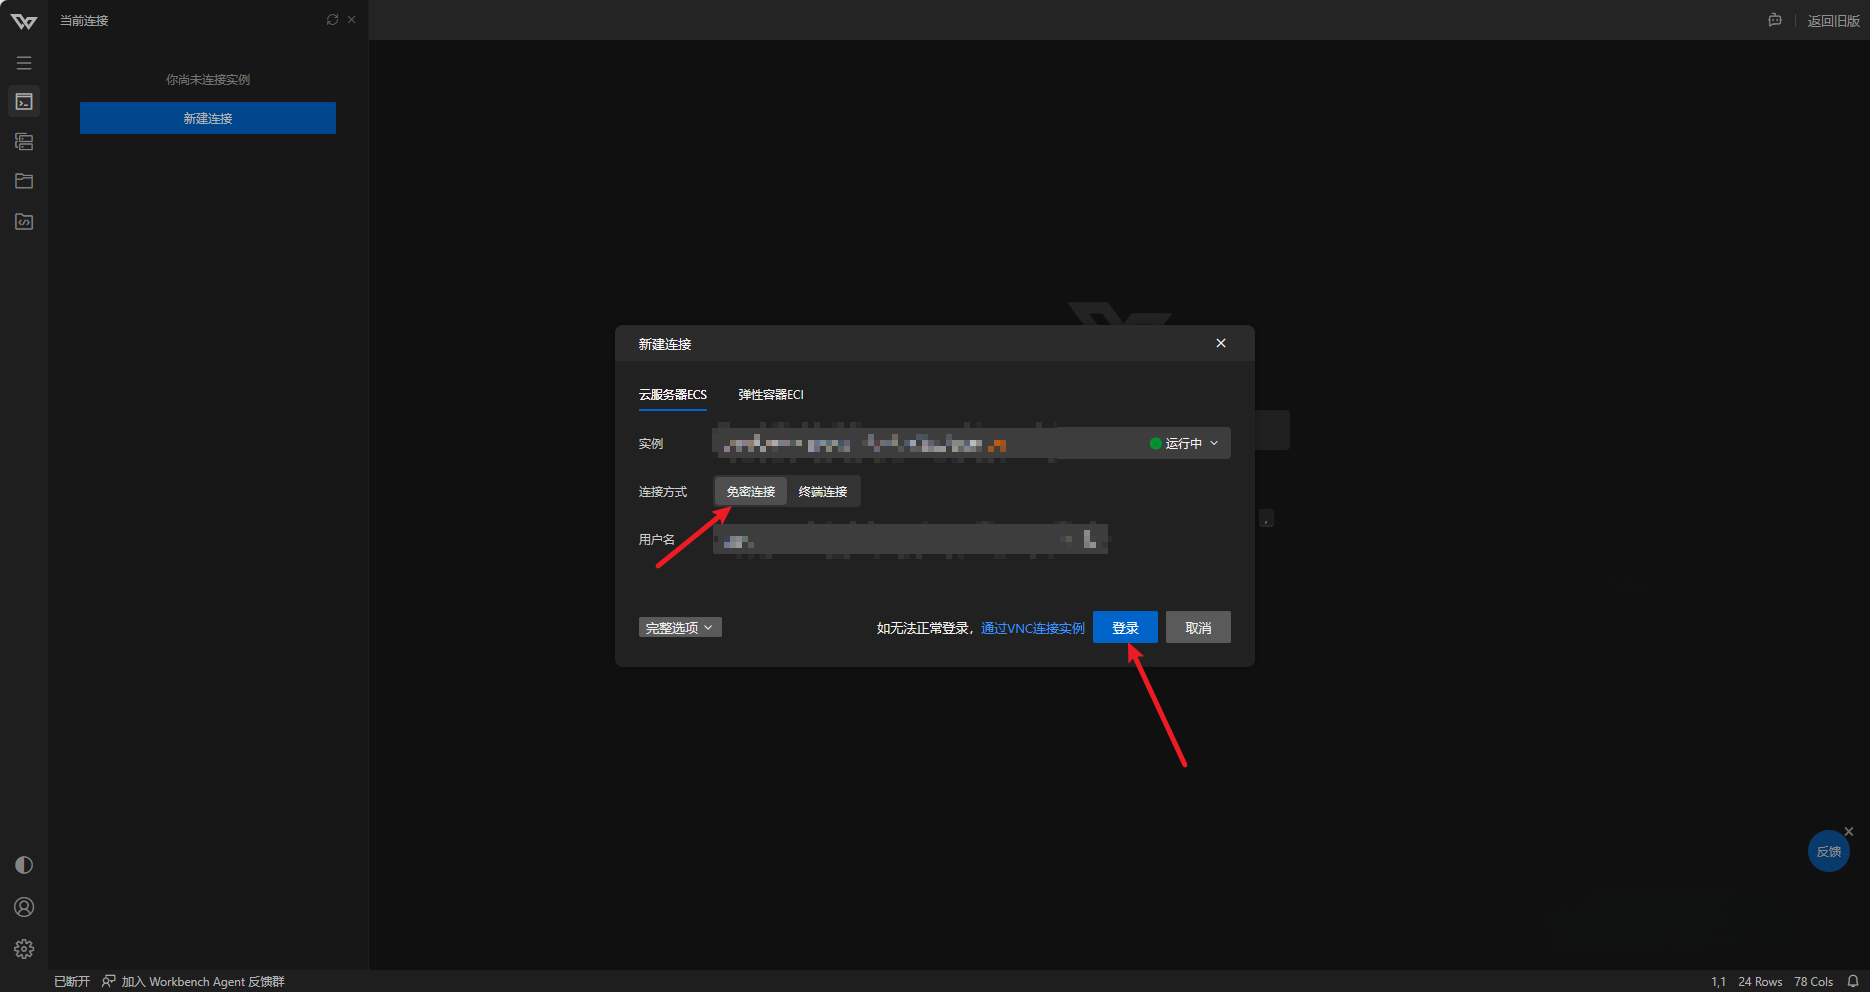Select the terminal connections sidebar icon
This screenshot has height=992, width=1870.
click(24, 102)
